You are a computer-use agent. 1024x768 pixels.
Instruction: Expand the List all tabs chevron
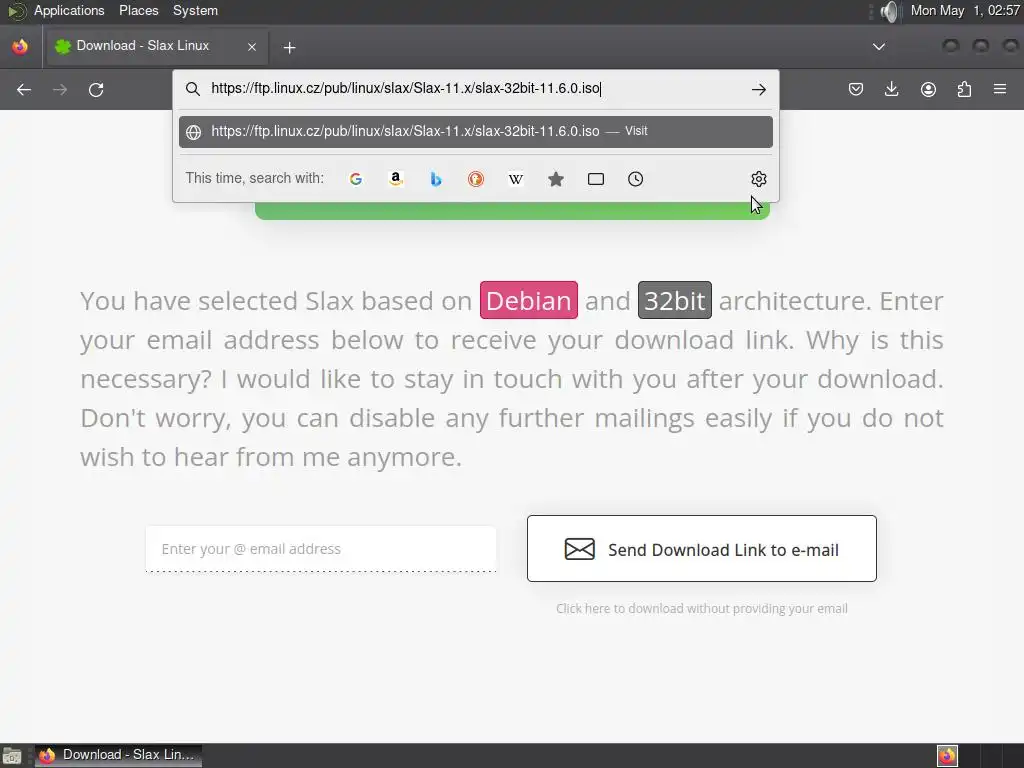click(879, 47)
